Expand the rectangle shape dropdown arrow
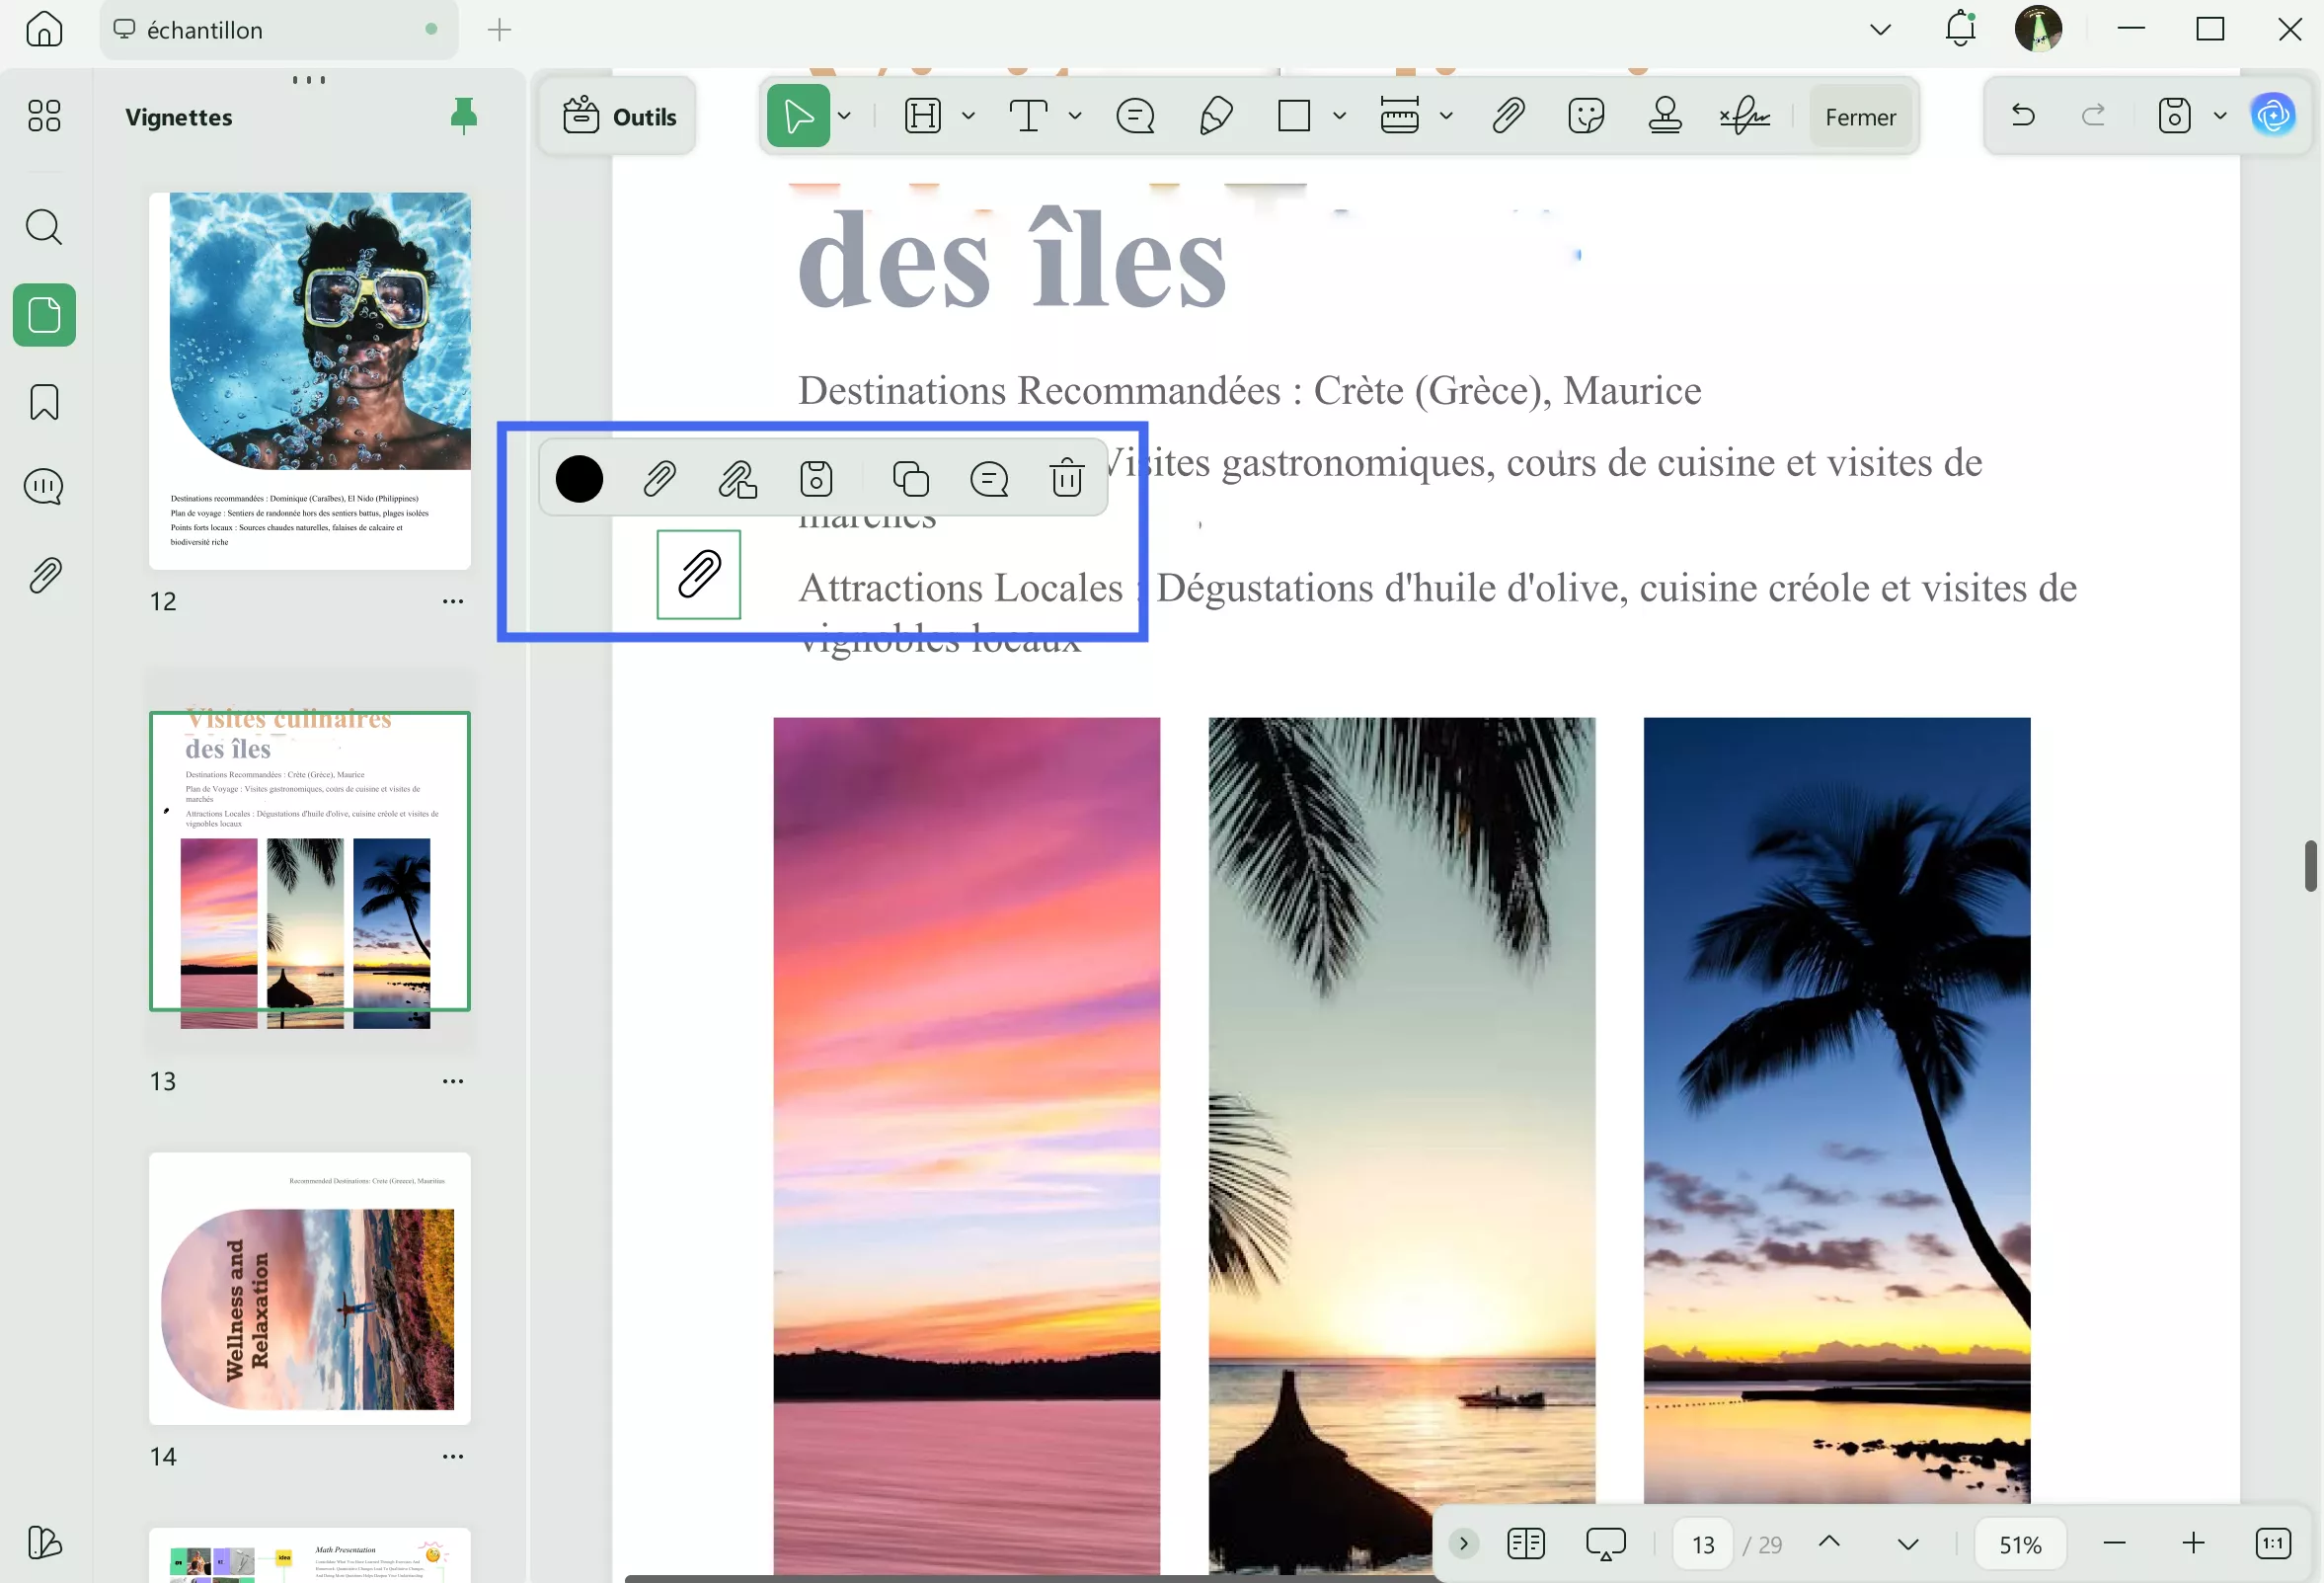 [1340, 116]
